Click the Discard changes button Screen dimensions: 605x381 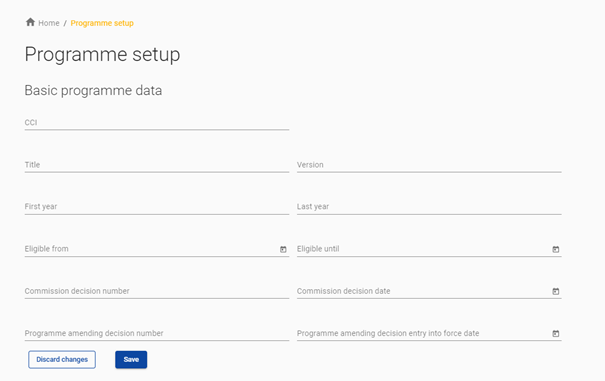(x=62, y=359)
